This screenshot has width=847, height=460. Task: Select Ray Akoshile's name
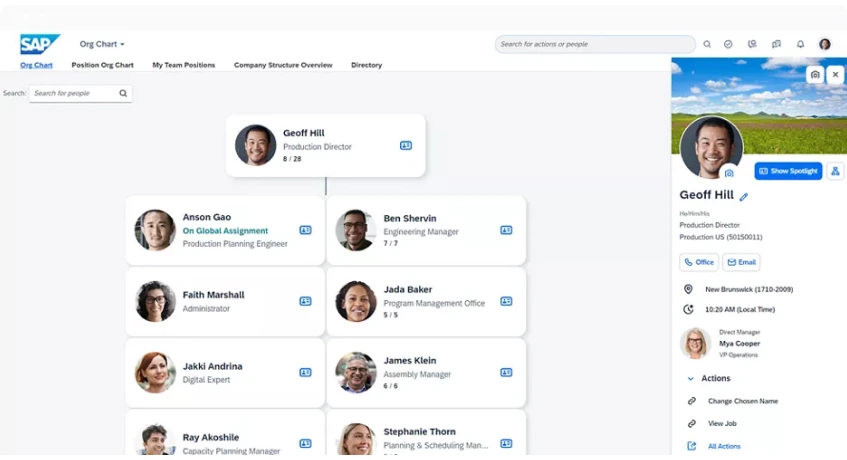point(211,437)
